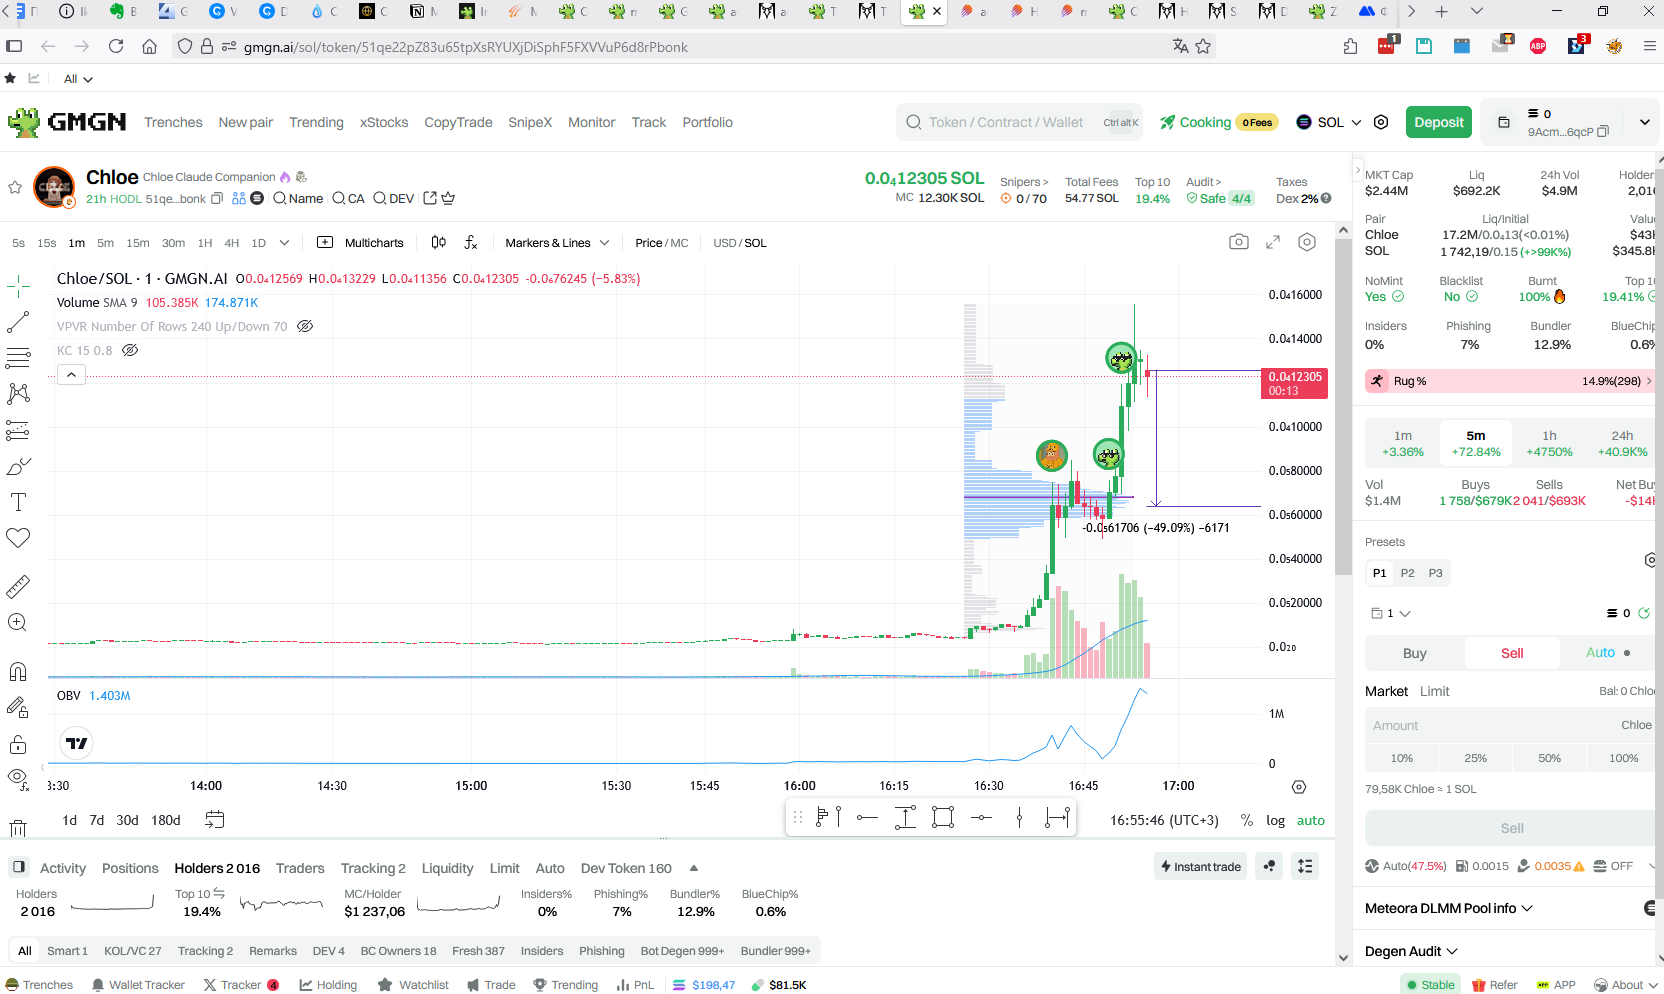
Task: Click the lock all drawings icon
Action: tap(18, 744)
